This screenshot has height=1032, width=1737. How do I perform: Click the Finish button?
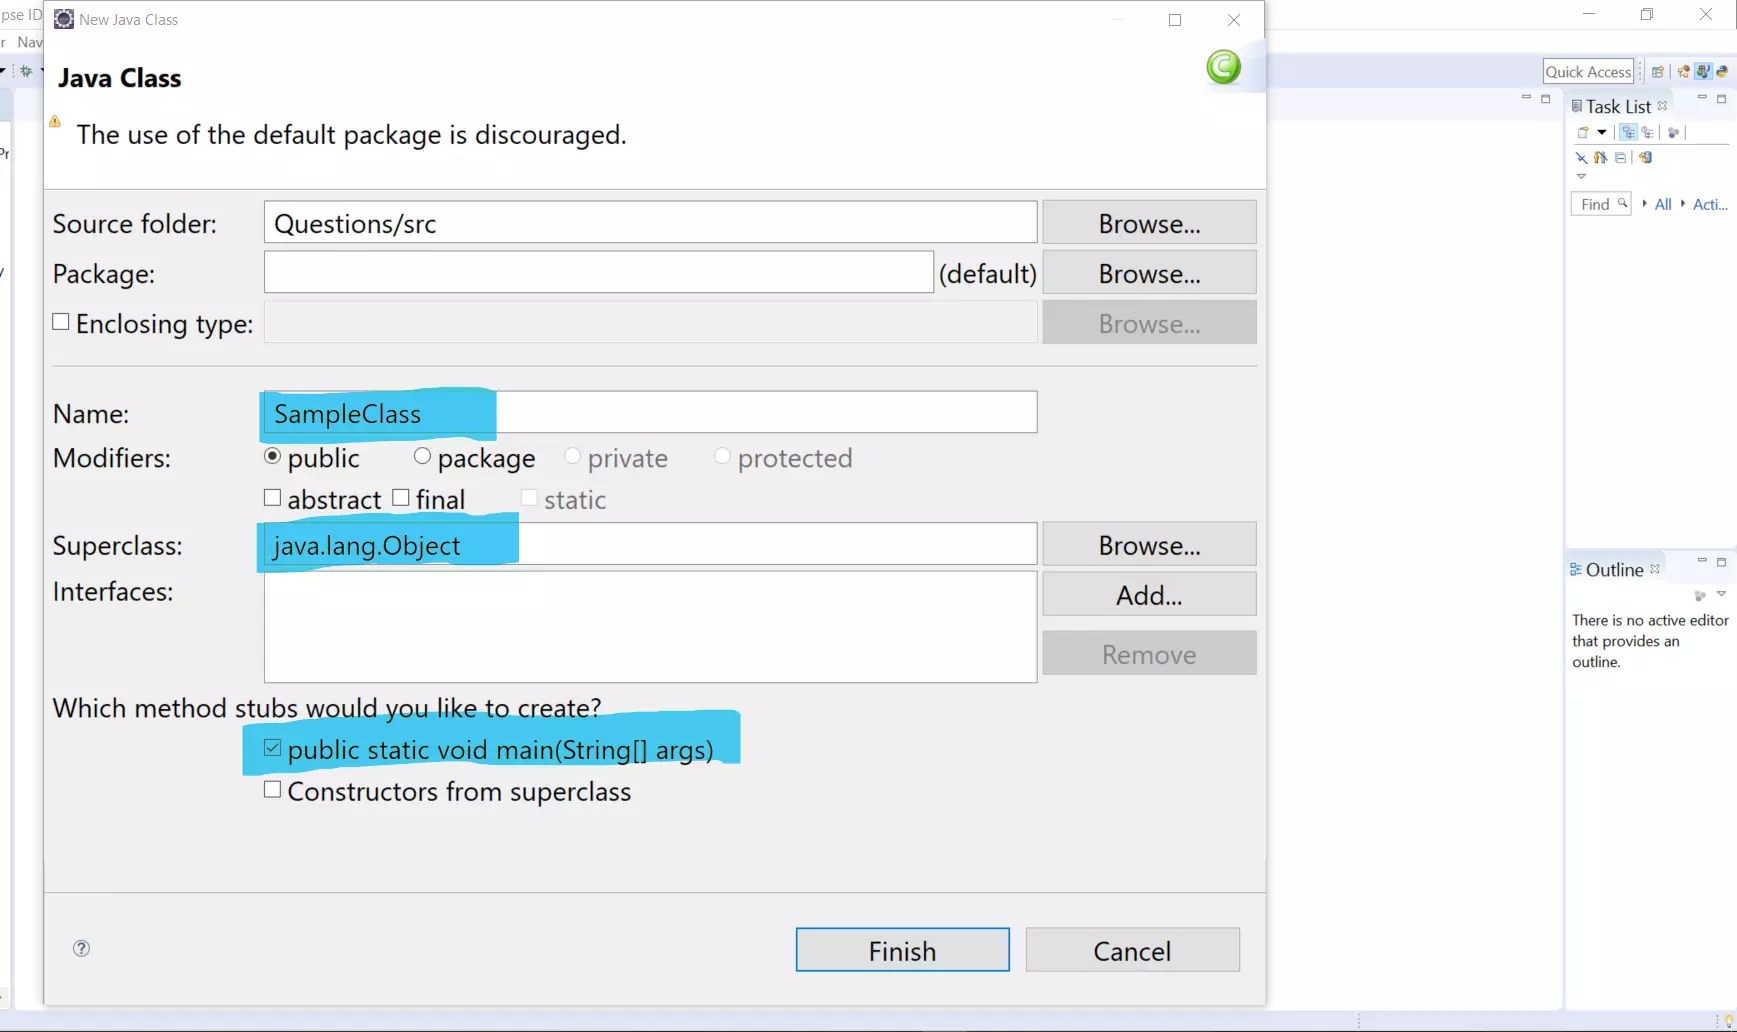(x=901, y=950)
